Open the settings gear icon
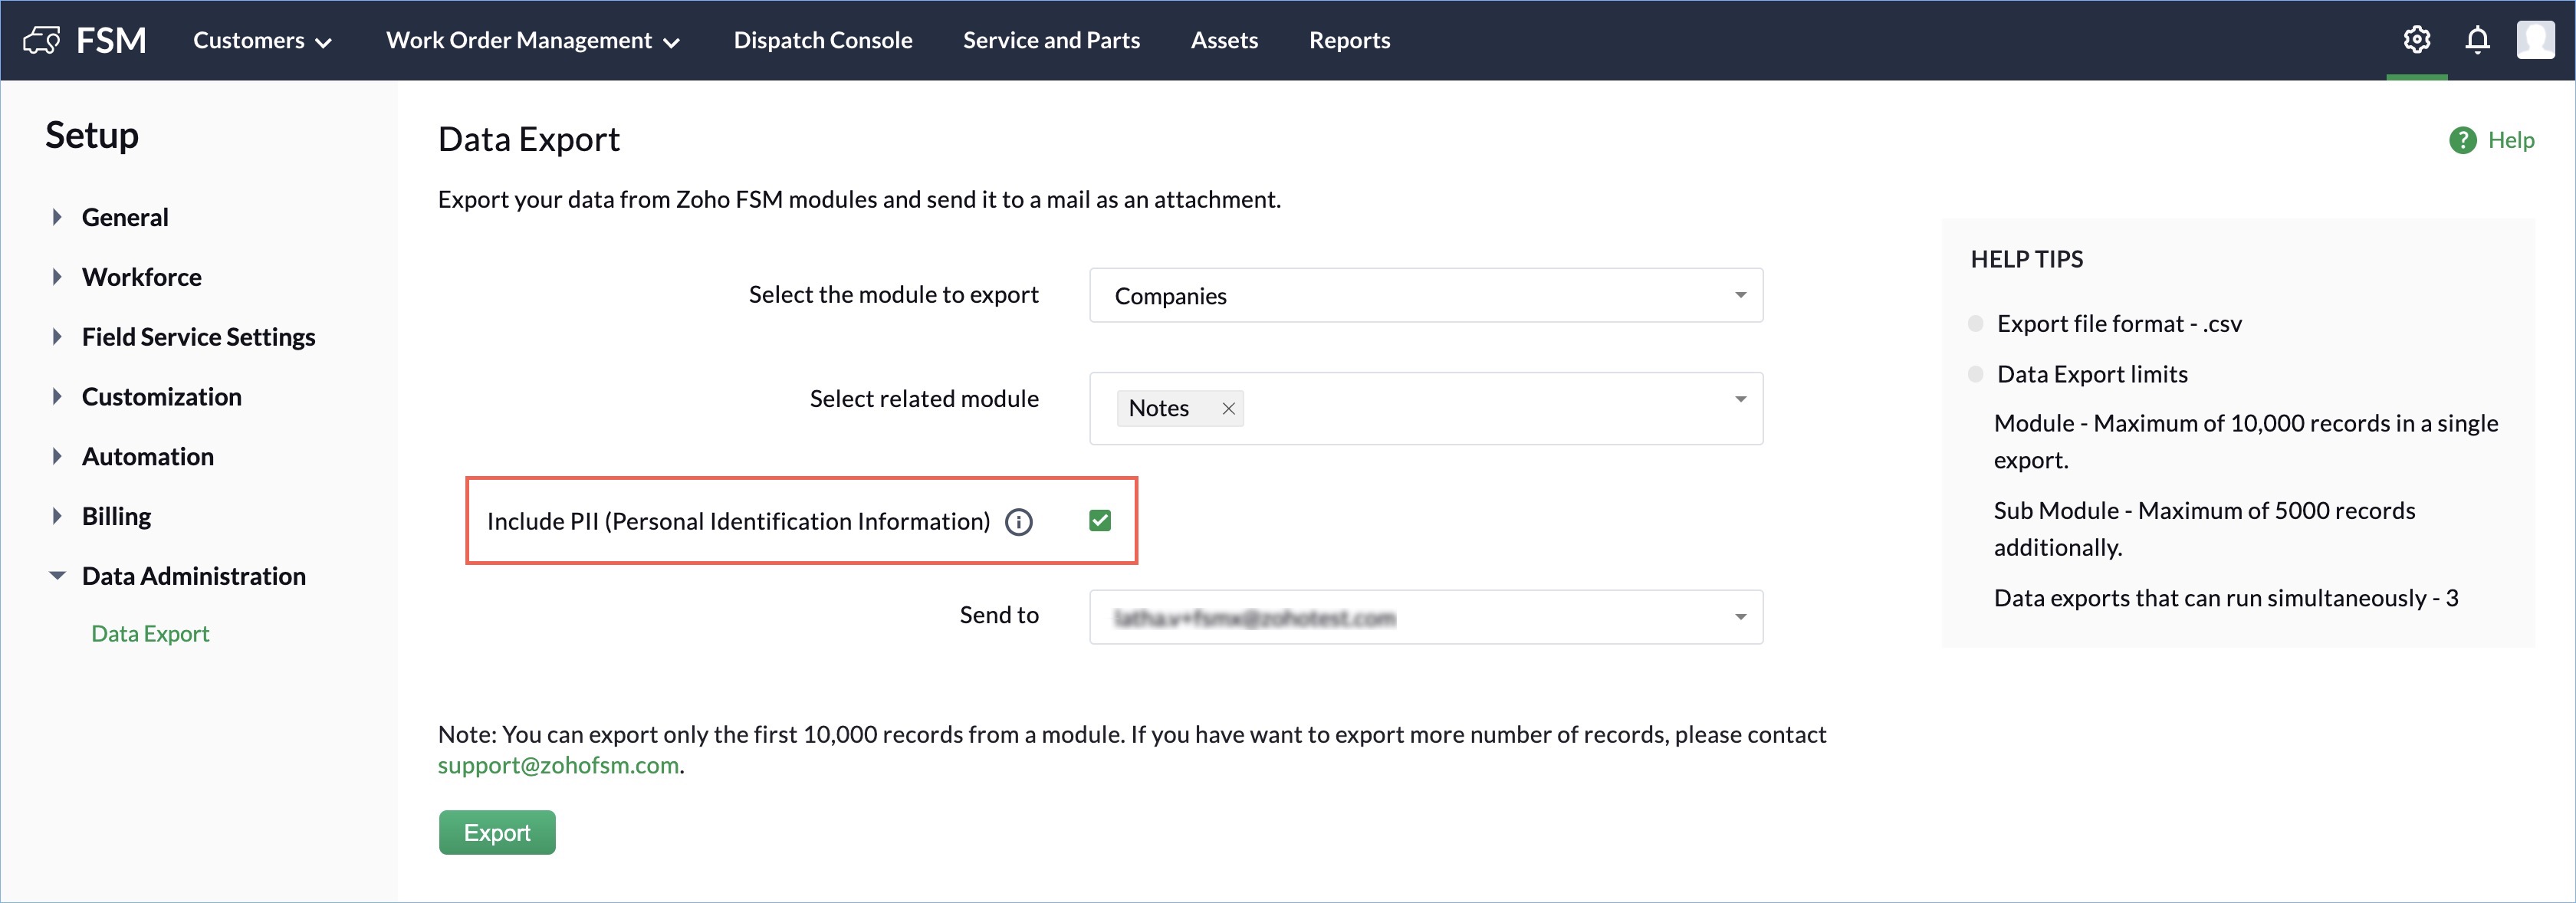This screenshot has height=903, width=2576. click(2416, 40)
